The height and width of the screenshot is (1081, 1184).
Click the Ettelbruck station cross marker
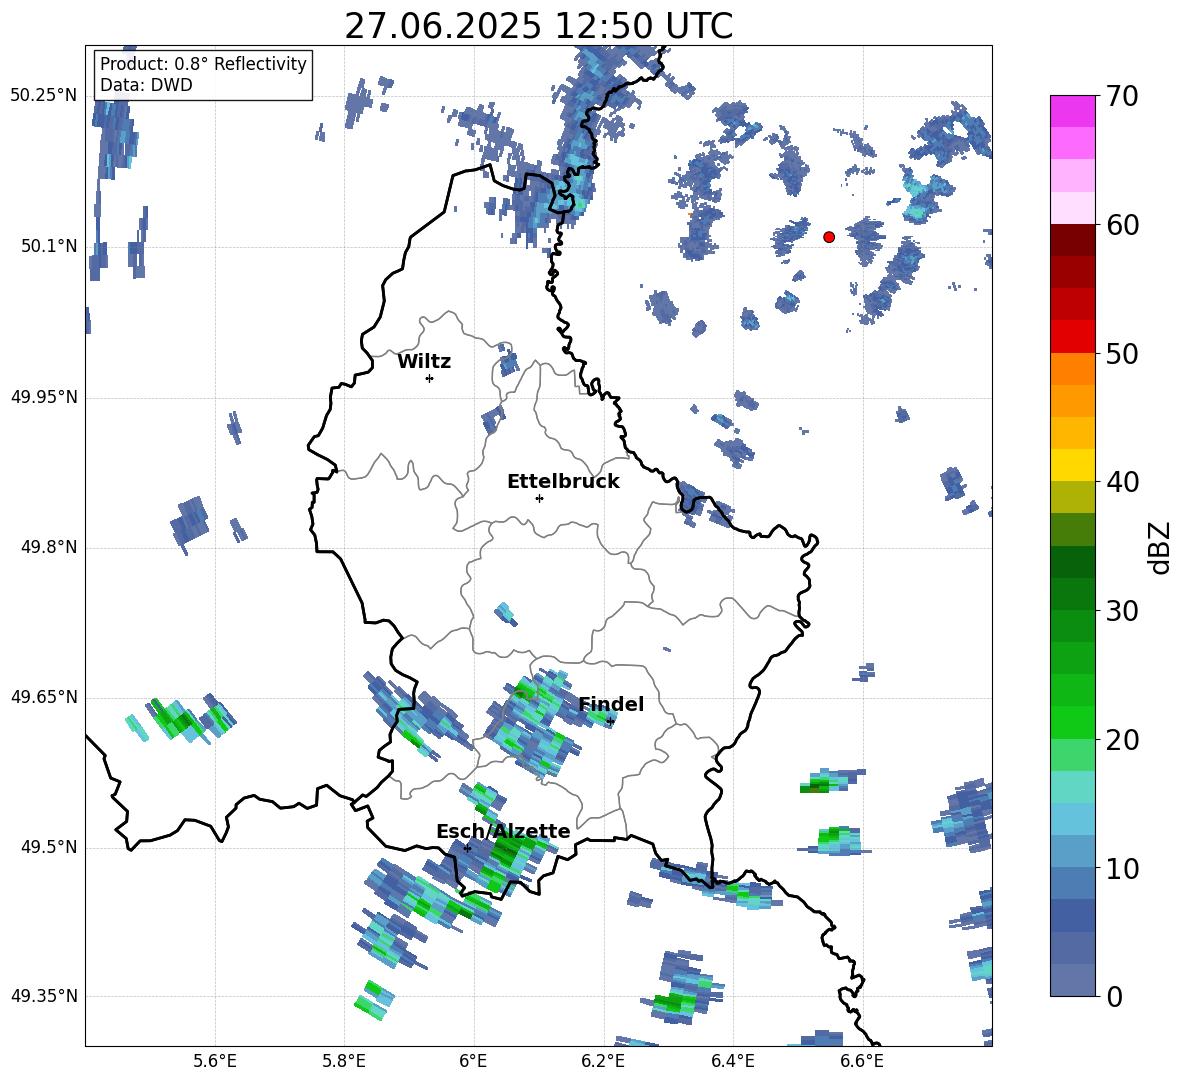point(539,498)
